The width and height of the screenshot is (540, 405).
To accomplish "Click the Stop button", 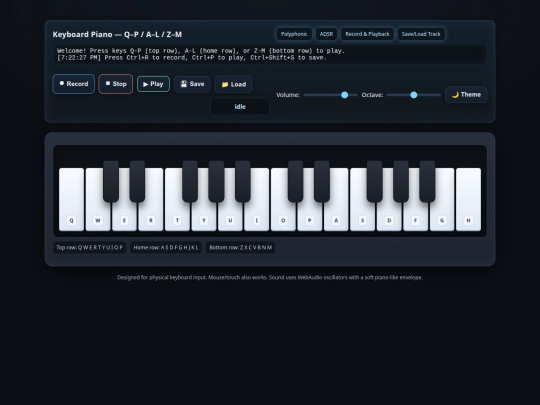I will [x=116, y=84].
